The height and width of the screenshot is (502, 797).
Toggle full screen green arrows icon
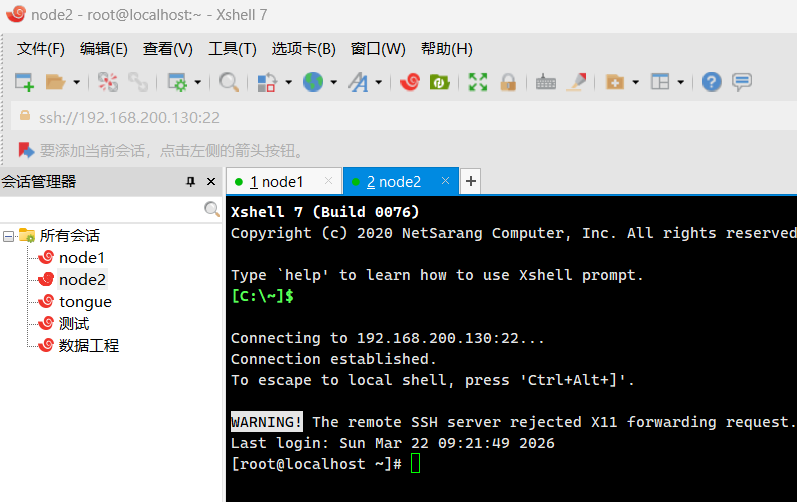pos(478,82)
